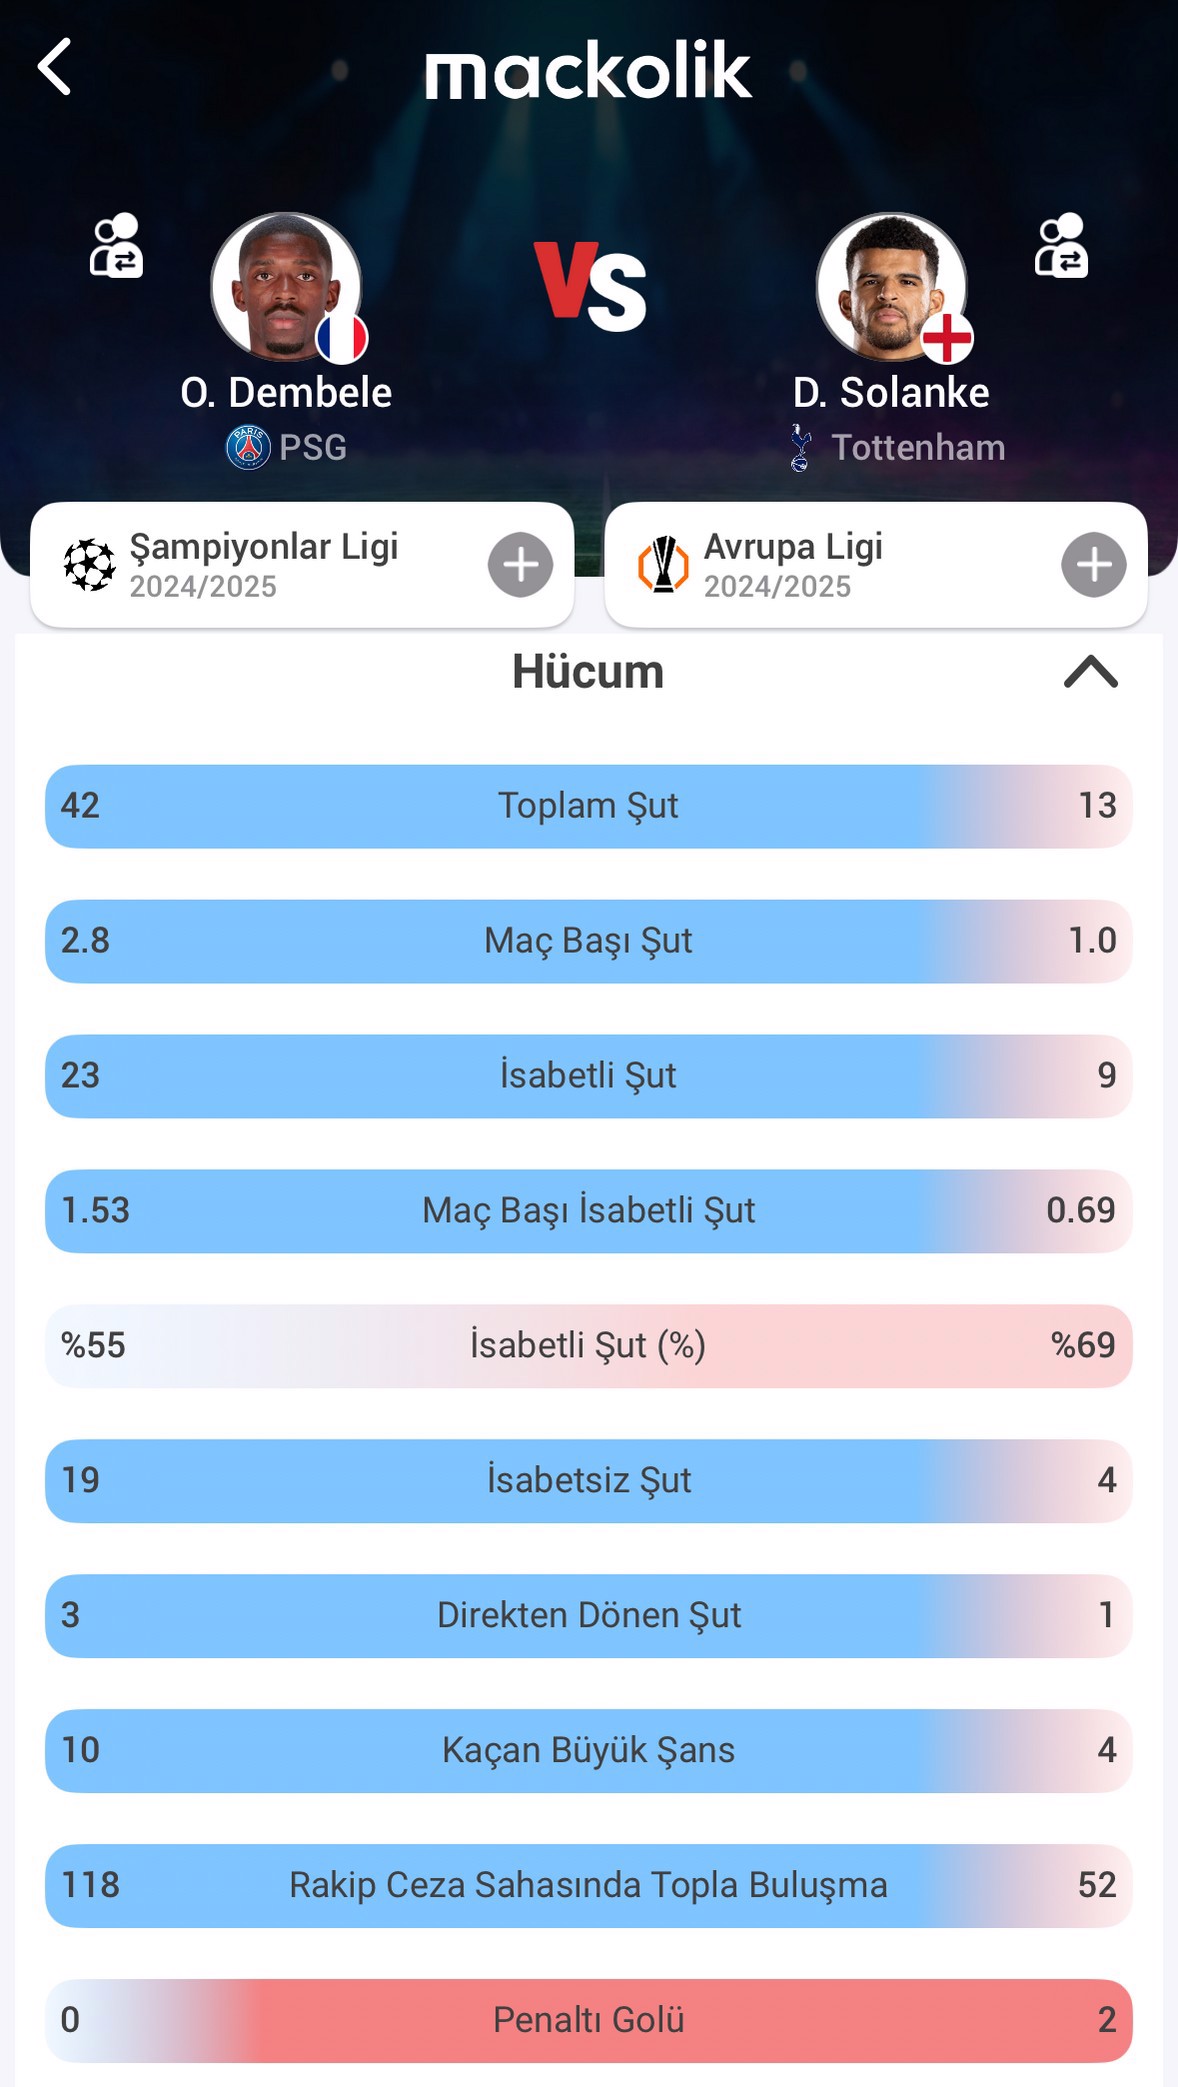The width and height of the screenshot is (1178, 2087).
Task: Tap the PSG club logo
Action: click(248, 447)
